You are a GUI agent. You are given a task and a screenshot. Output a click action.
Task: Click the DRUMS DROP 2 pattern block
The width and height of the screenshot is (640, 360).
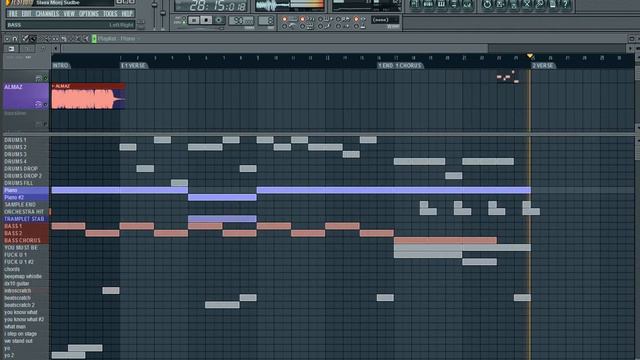tap(453, 176)
